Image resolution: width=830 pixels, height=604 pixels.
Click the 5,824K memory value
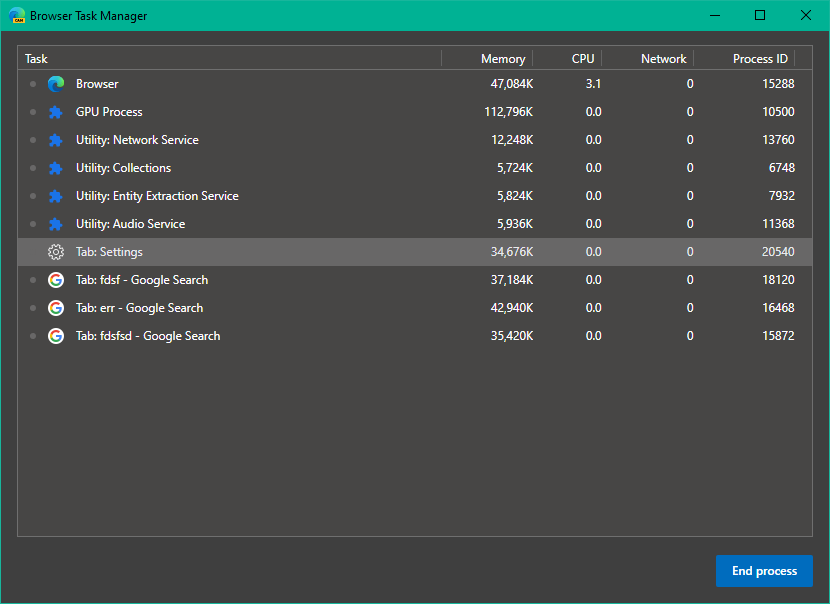(x=515, y=196)
